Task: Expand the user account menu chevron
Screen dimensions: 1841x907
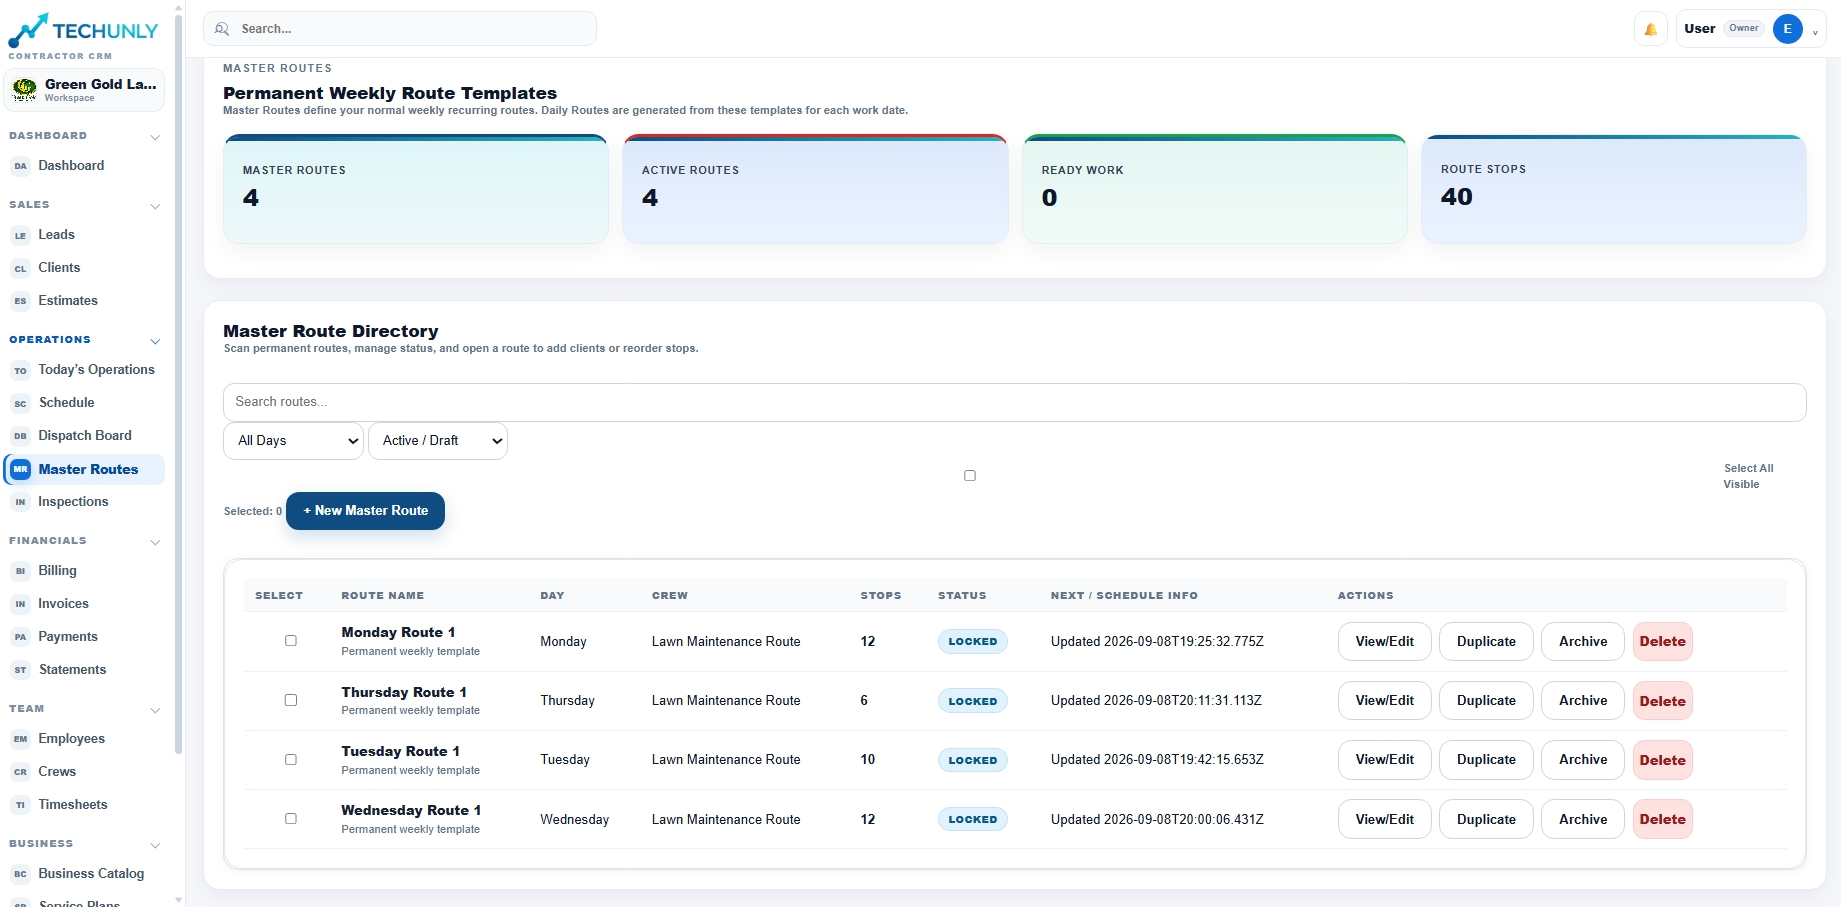Action: pos(1815,32)
